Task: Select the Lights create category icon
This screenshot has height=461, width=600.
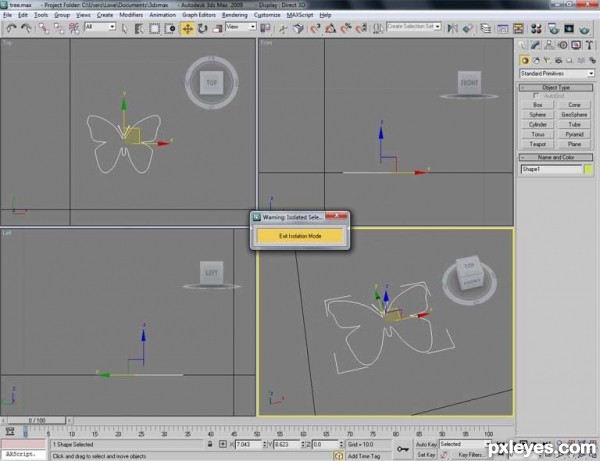Action: click(x=547, y=60)
